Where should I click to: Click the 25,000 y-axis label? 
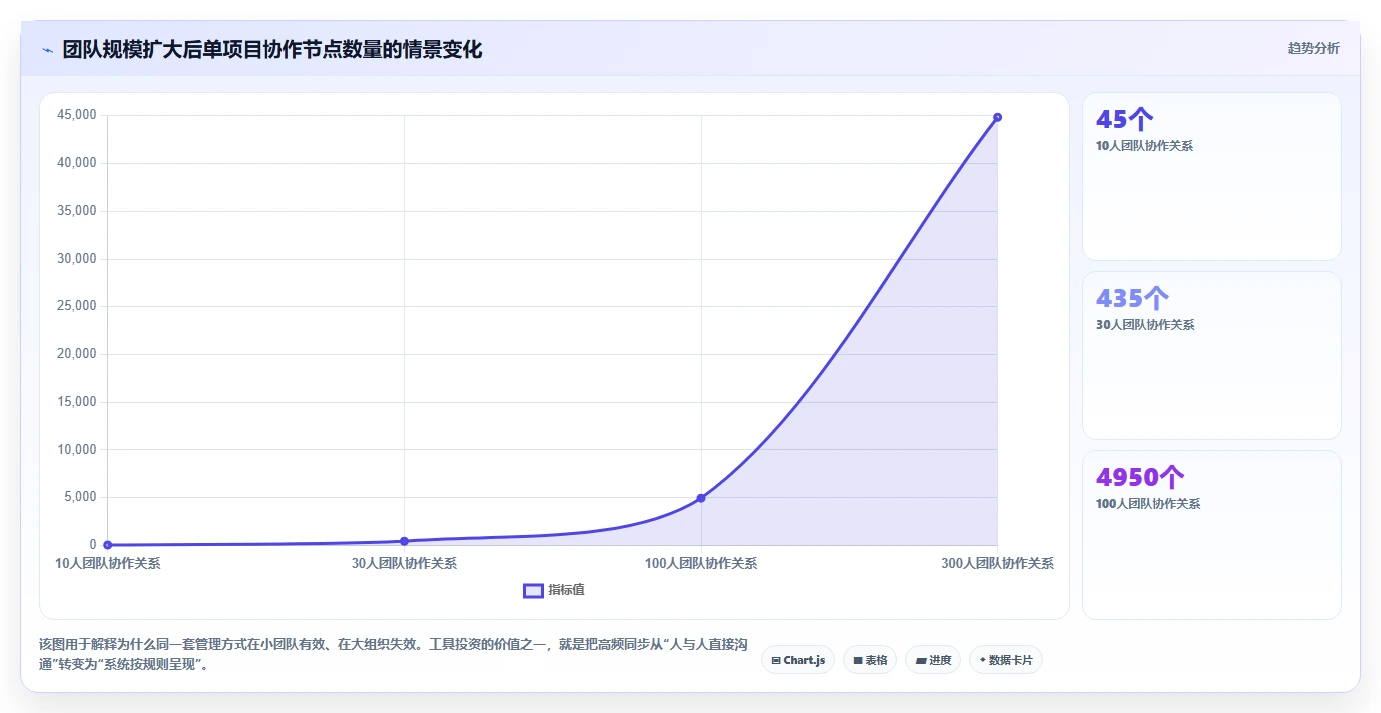tap(77, 306)
